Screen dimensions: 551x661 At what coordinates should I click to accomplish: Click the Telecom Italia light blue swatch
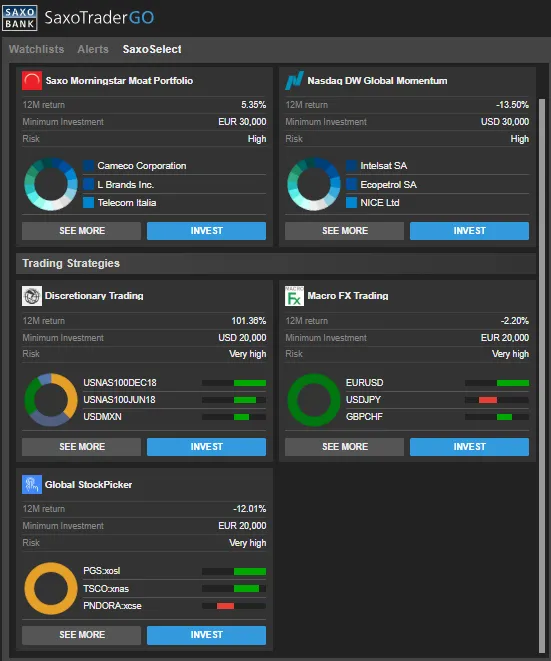(x=89, y=203)
